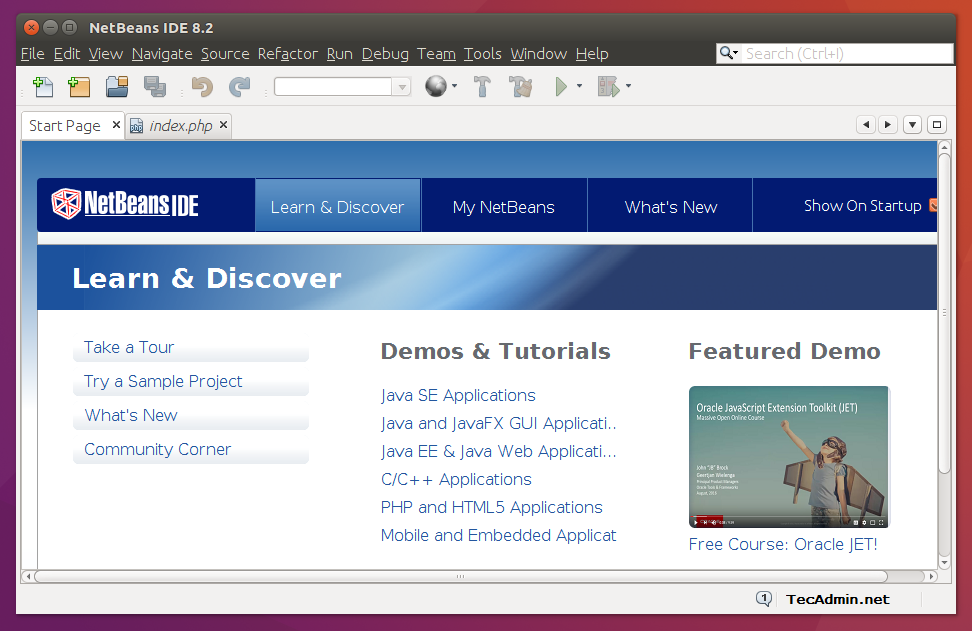Open Java EE & Java Web Applications link
Screen dimensions: 972x631
click(498, 451)
